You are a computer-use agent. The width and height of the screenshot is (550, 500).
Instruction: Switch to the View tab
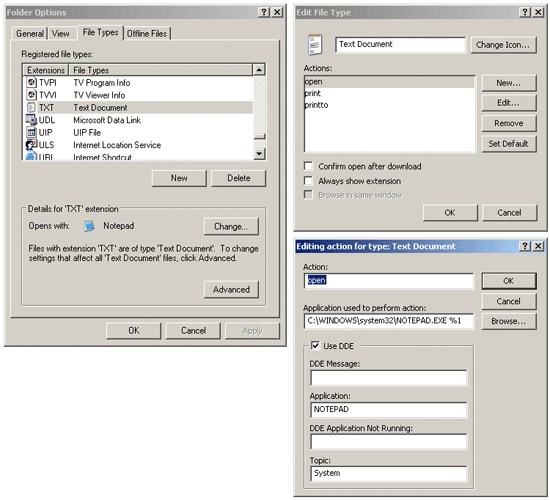coord(61,34)
